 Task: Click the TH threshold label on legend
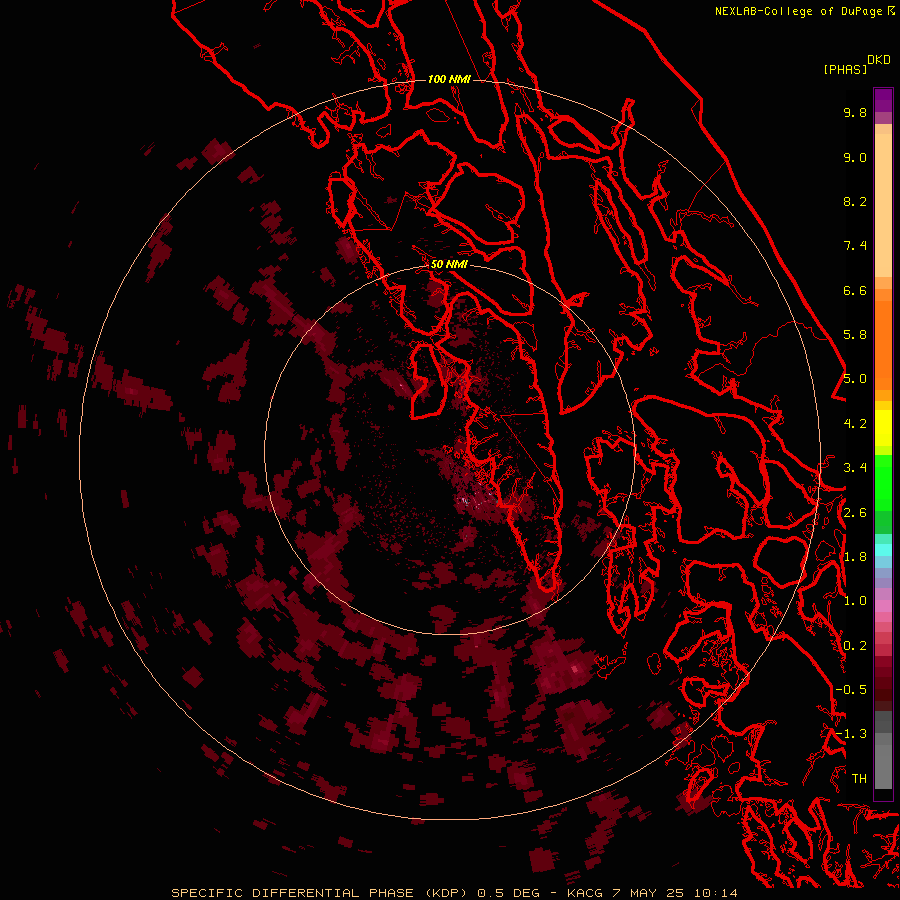(x=859, y=779)
